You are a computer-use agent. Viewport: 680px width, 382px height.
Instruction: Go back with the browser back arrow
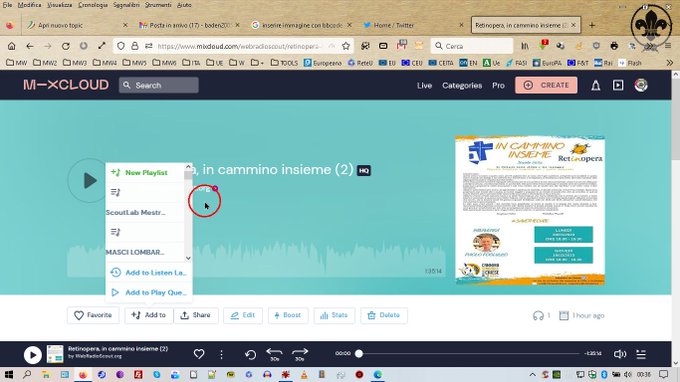coord(29,46)
